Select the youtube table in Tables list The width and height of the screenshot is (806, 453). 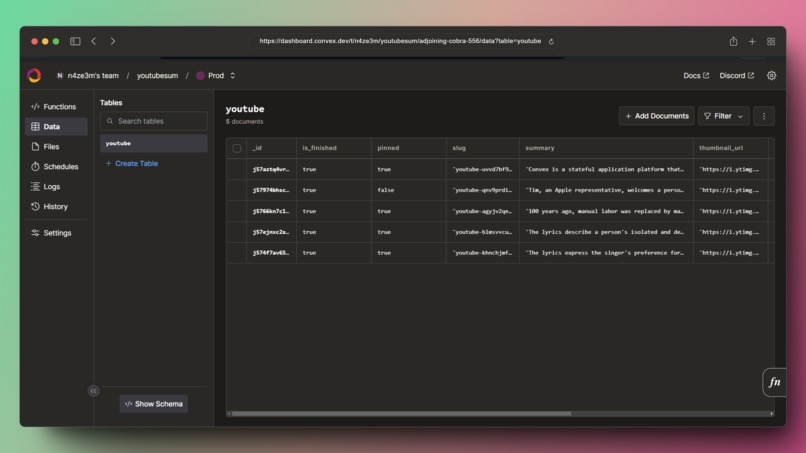(154, 143)
